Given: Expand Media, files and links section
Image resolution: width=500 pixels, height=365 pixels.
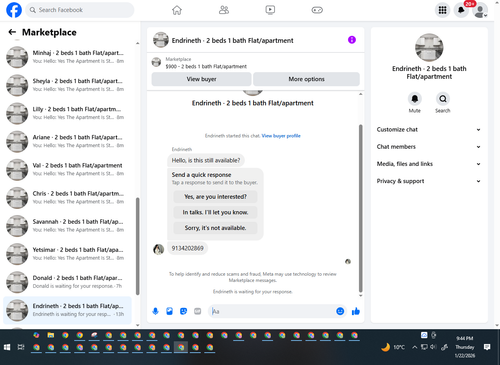Looking at the screenshot, I should 429,164.
